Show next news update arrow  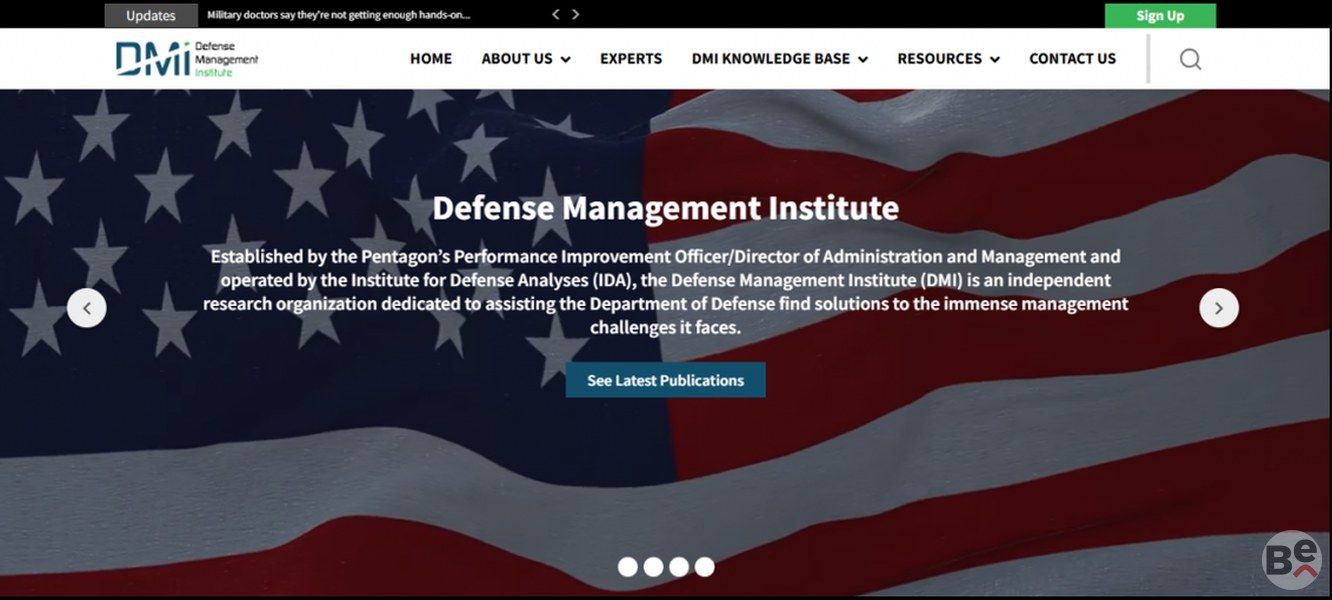click(x=576, y=15)
